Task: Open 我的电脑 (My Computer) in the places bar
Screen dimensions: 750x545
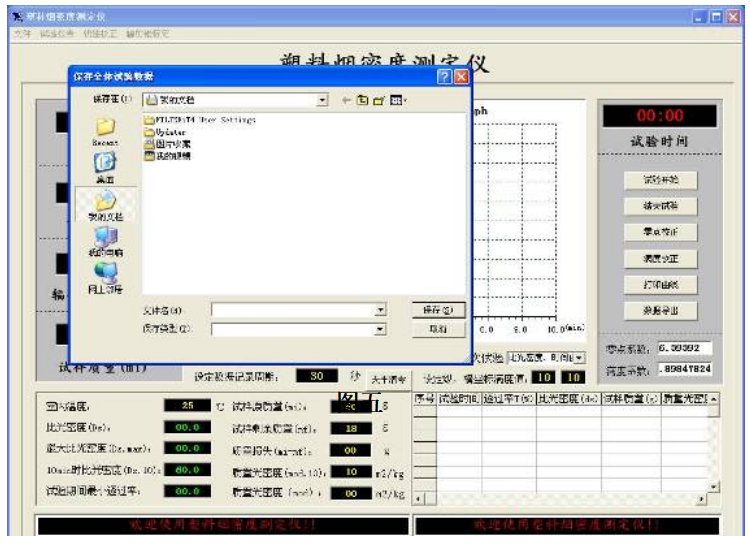Action: [106, 241]
